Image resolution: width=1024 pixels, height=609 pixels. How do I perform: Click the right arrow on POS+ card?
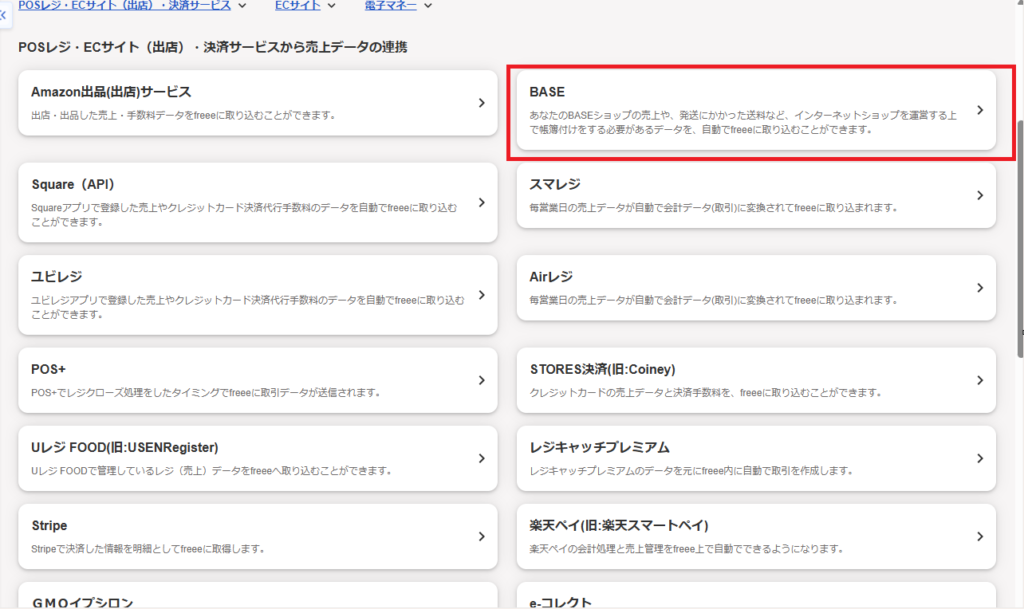tap(481, 380)
